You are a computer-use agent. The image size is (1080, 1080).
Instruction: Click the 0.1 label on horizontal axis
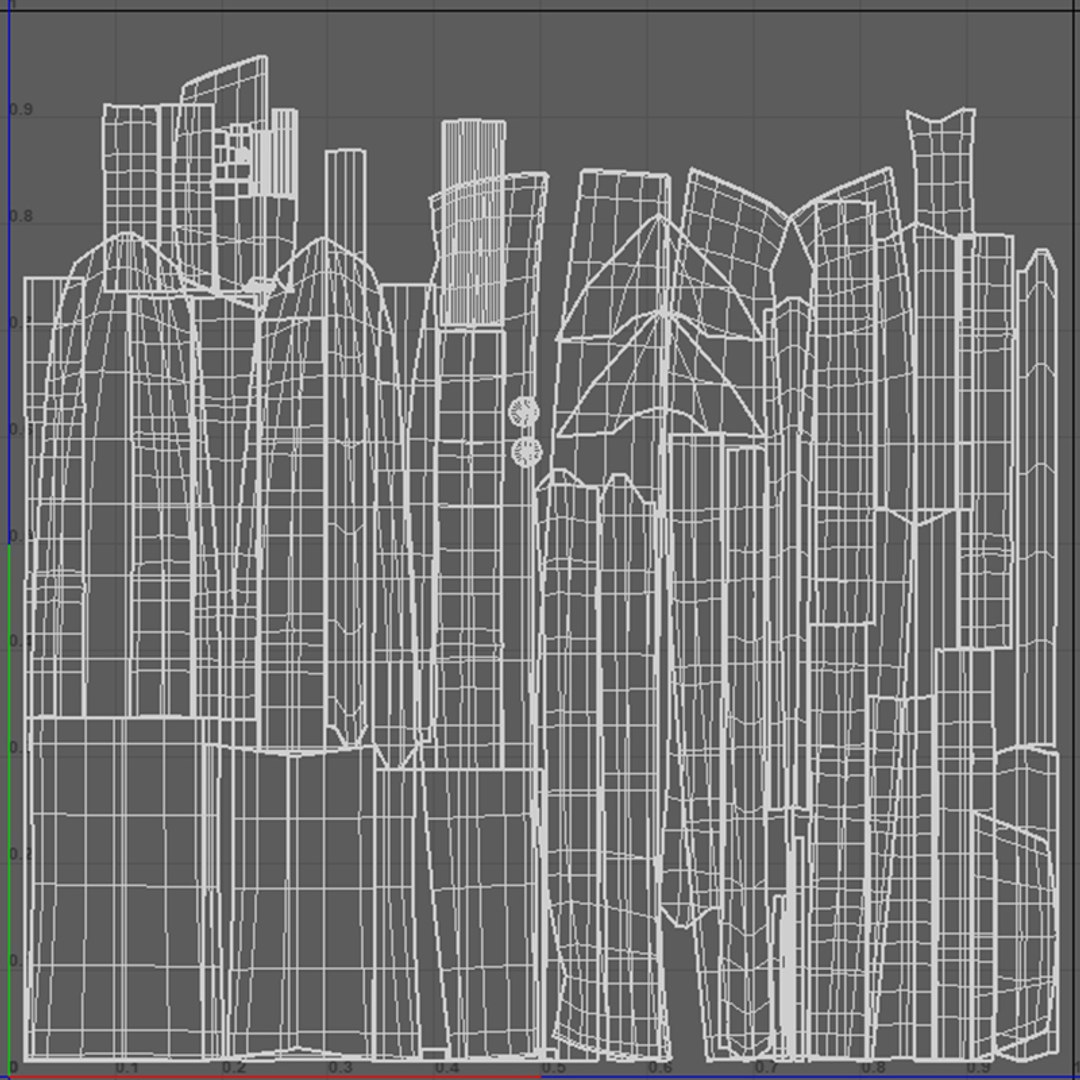127,1068
